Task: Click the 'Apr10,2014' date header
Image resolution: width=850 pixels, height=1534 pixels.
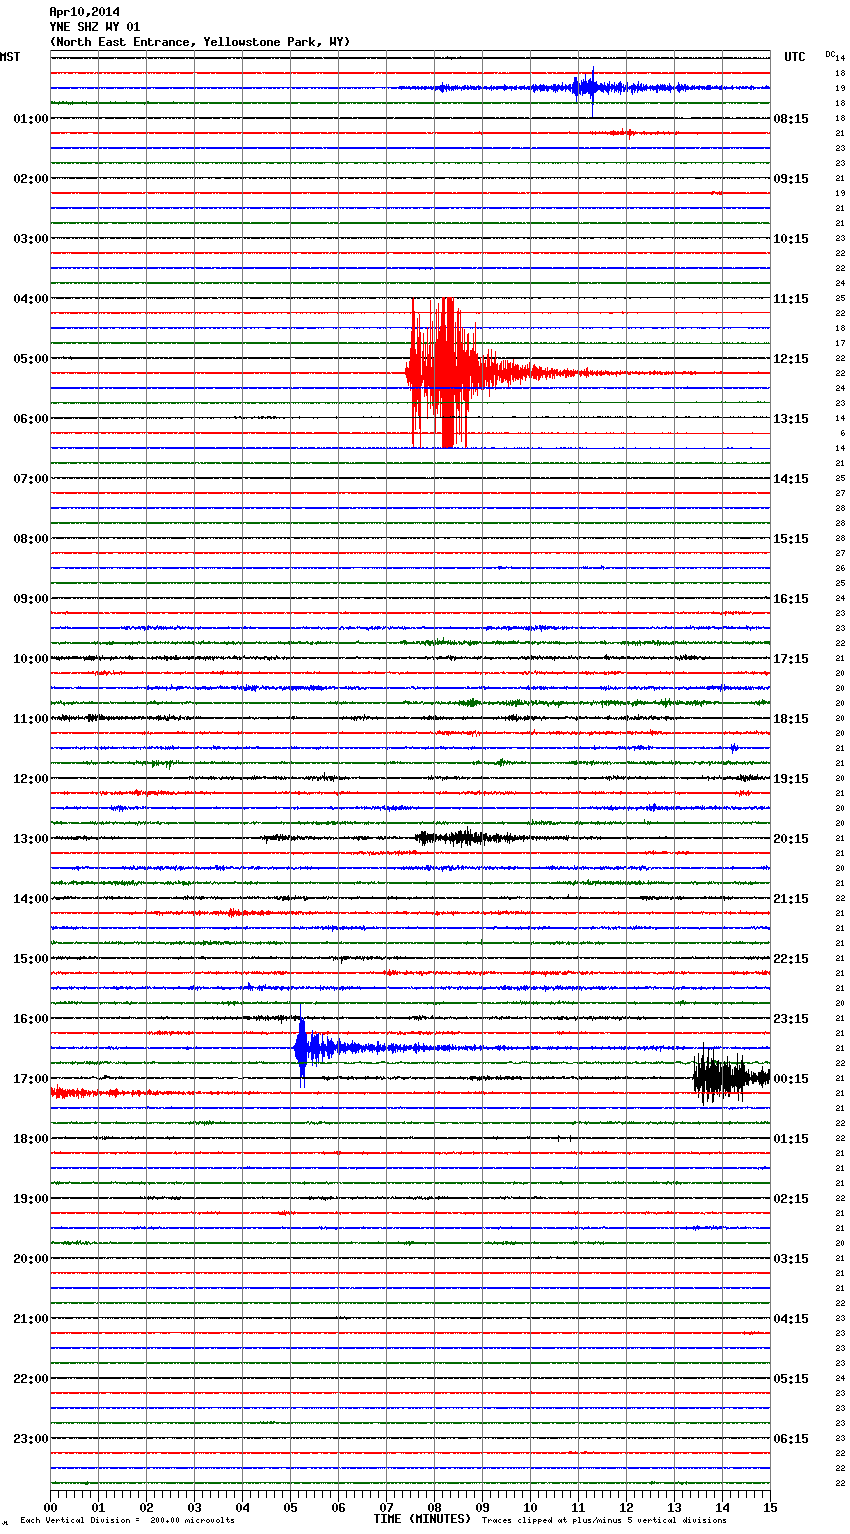Action: click(84, 12)
